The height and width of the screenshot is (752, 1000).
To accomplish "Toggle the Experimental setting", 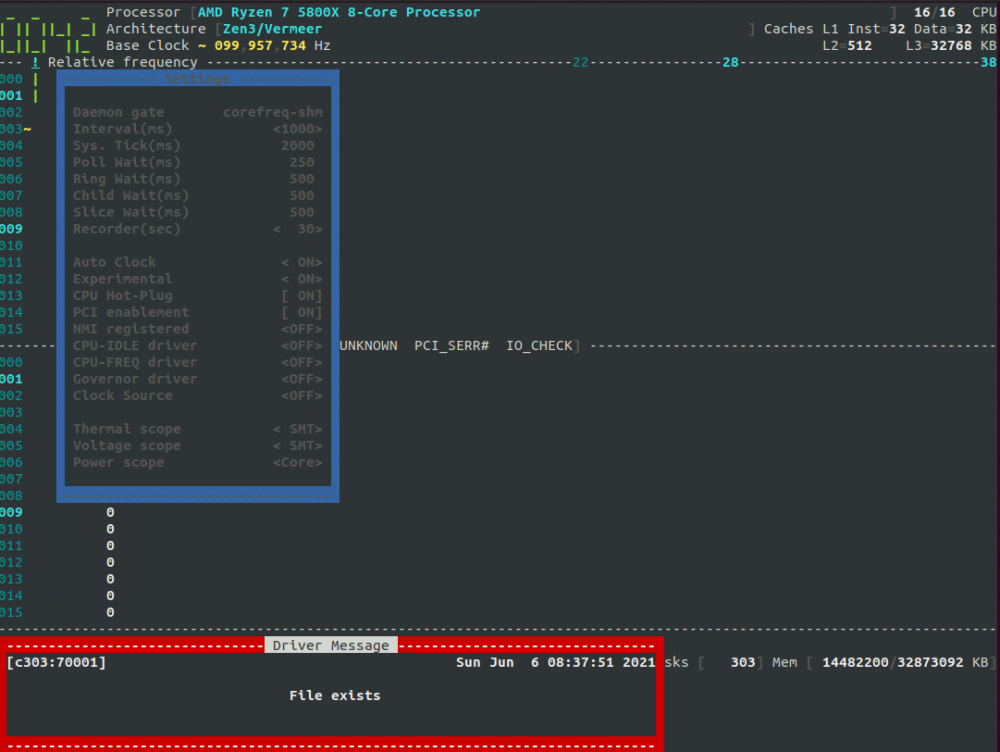I will click(302, 279).
